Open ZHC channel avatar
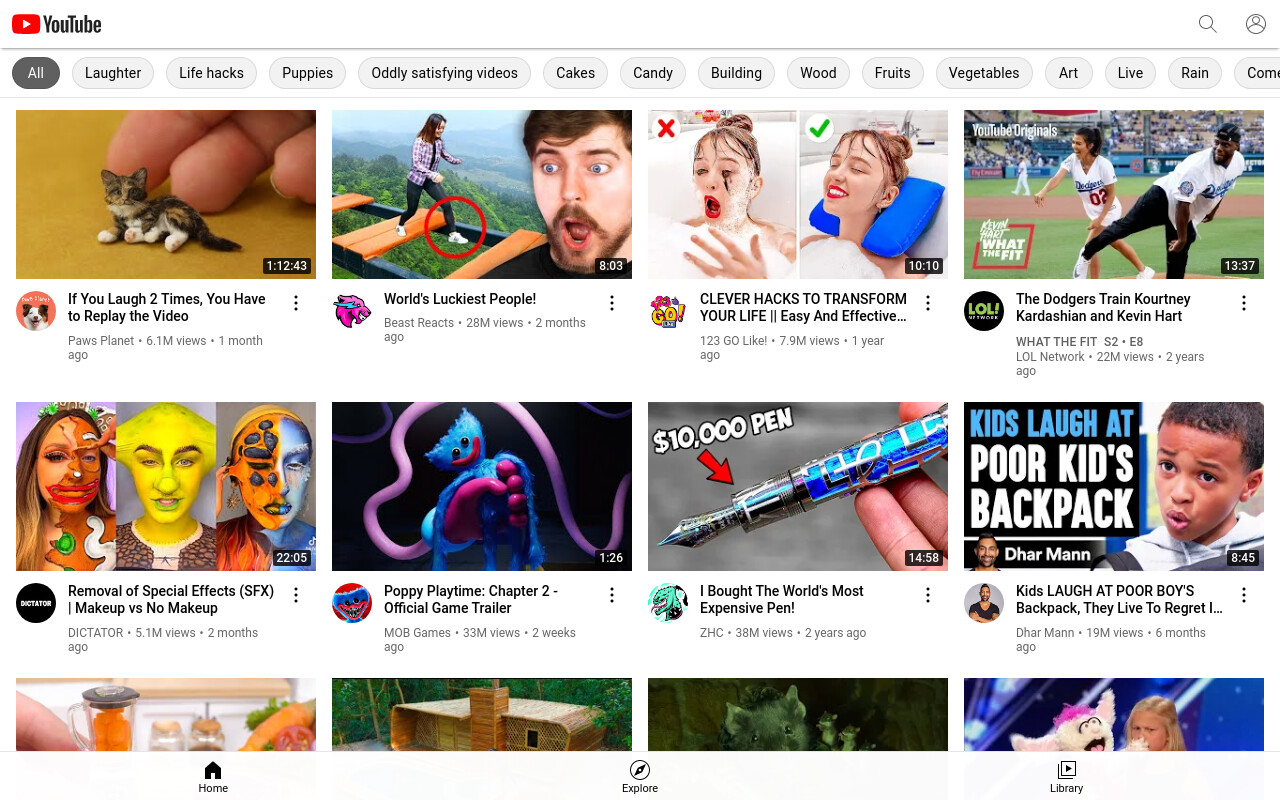Viewport: 1280px width, 800px height. click(668, 603)
